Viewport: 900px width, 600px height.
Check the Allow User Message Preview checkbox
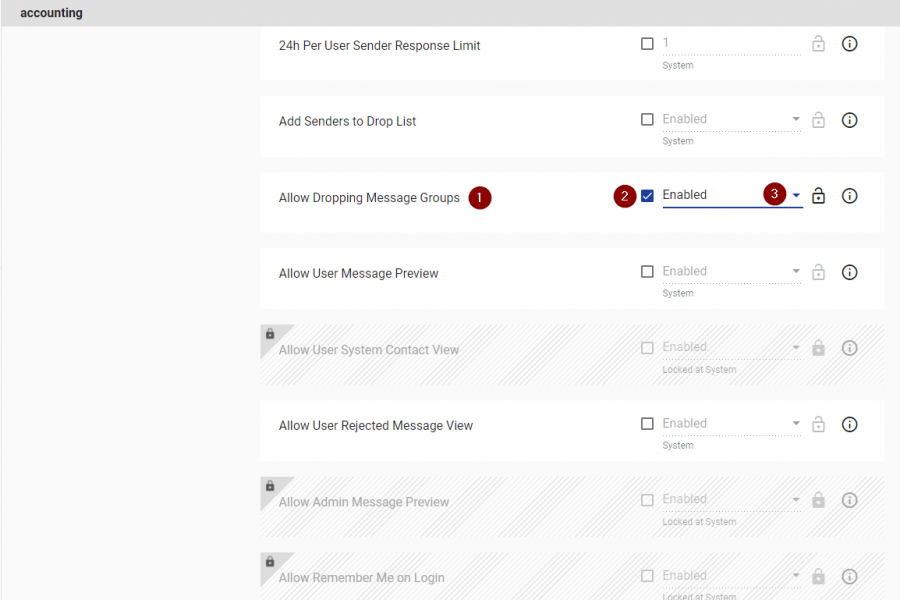point(647,272)
